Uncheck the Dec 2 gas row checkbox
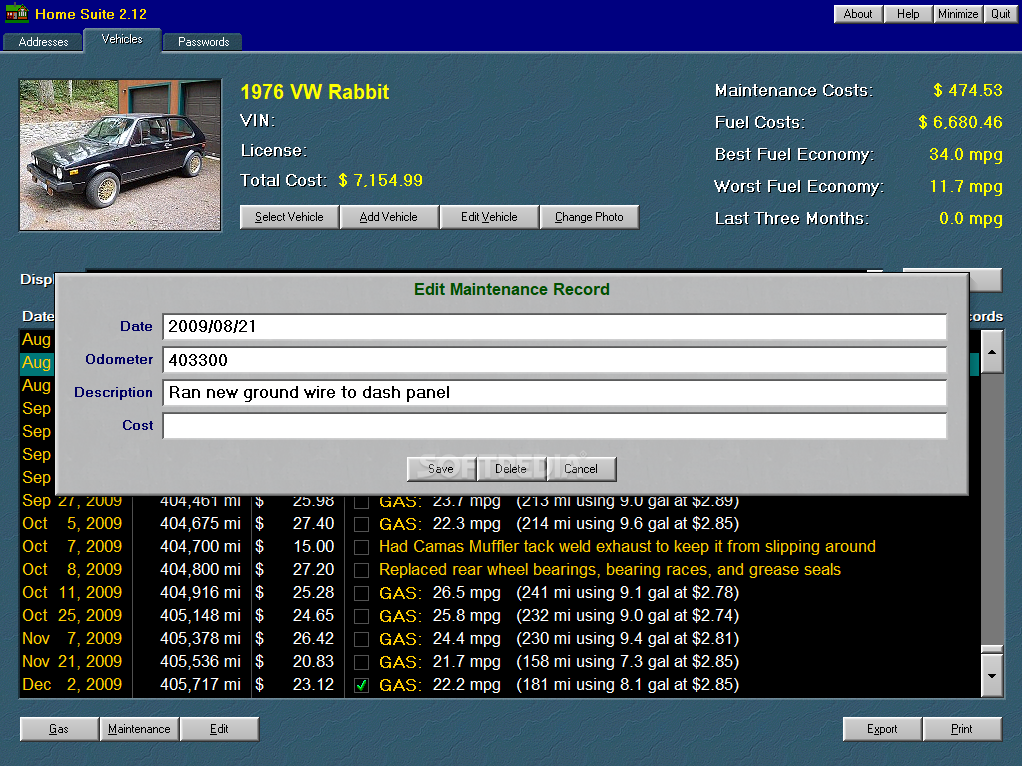This screenshot has width=1022, height=766. 361,685
